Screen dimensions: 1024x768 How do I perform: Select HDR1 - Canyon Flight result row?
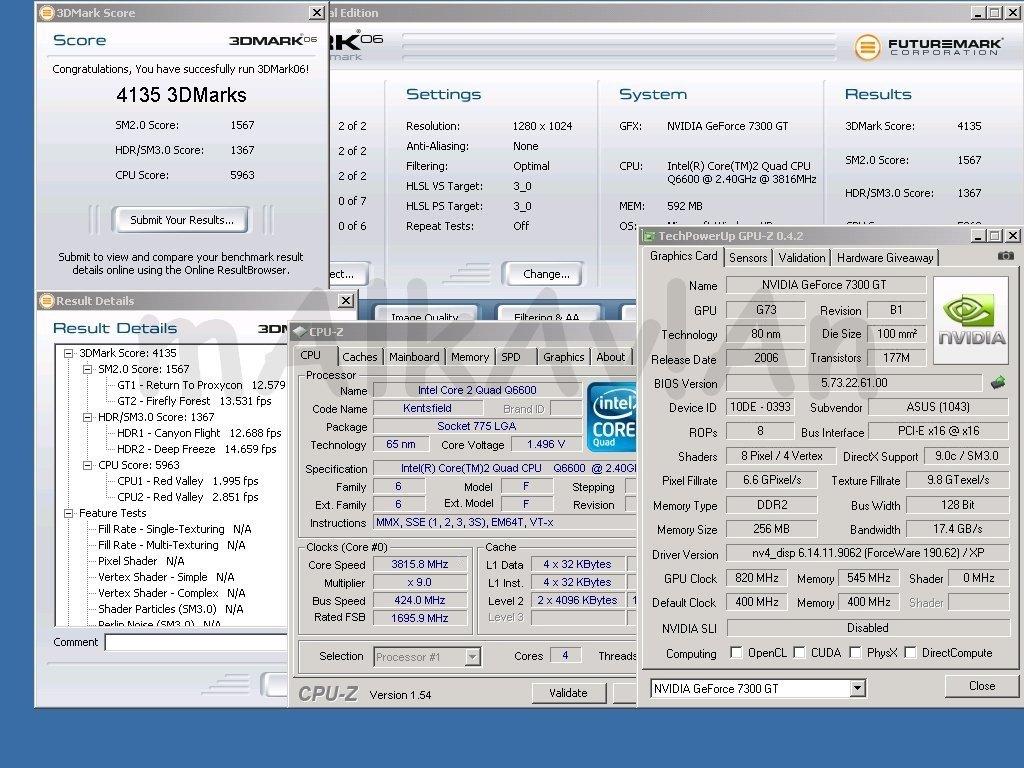[x=199, y=433]
